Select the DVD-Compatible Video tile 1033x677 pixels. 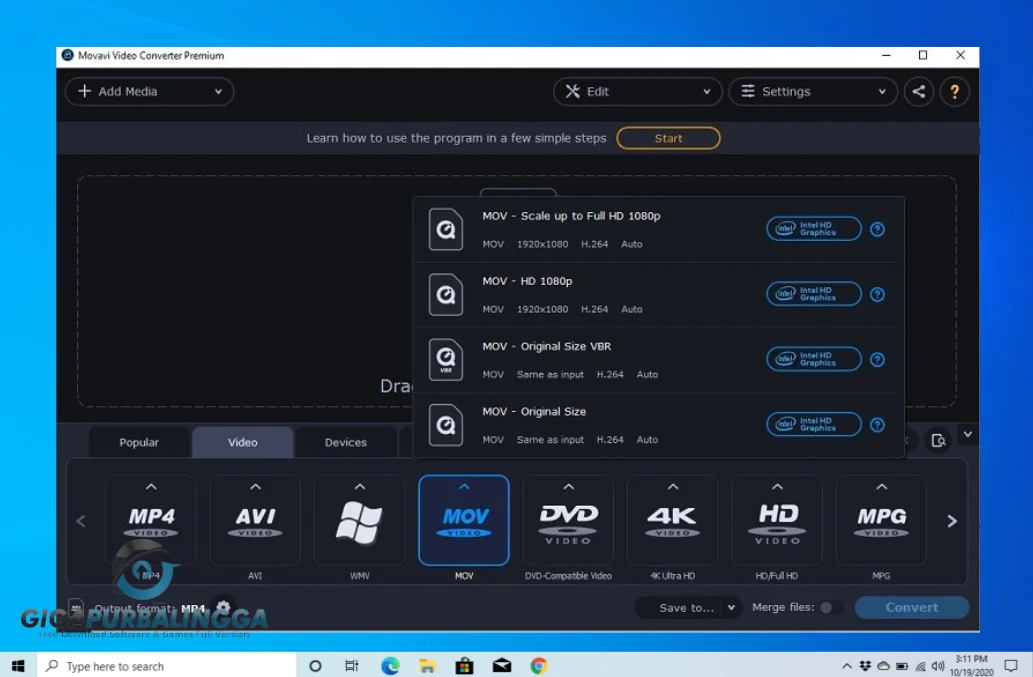(x=568, y=520)
